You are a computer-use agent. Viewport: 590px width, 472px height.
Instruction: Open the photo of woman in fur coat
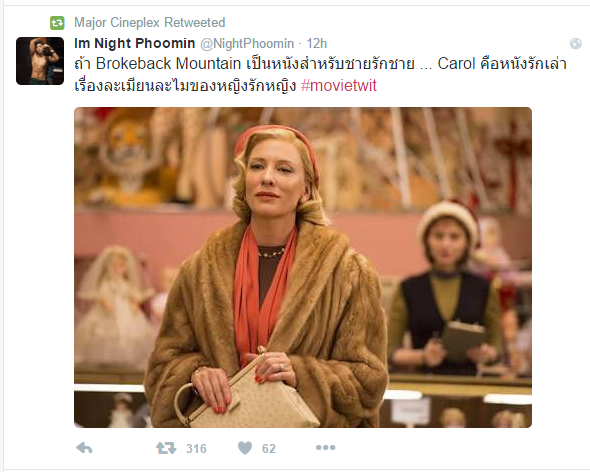[303, 267]
